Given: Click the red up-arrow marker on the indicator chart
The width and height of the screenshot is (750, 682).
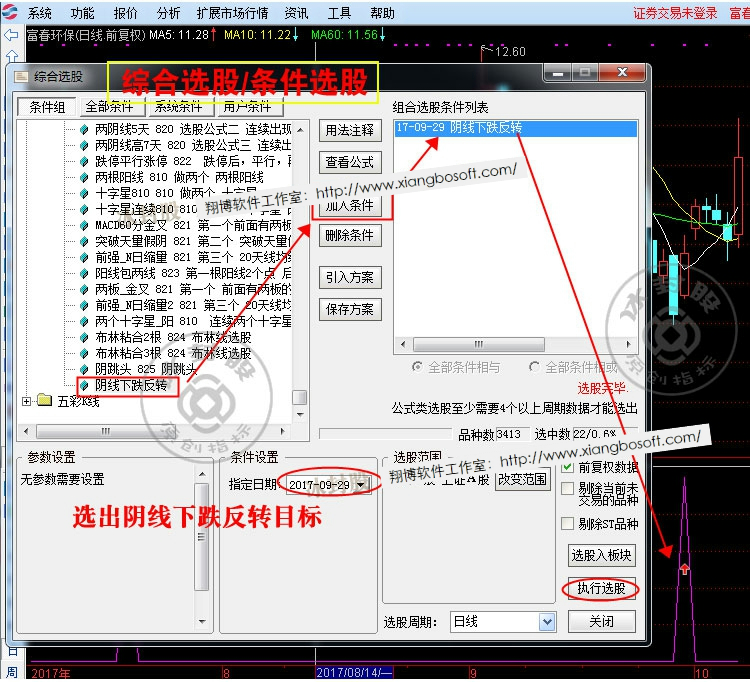Looking at the screenshot, I should pos(684,569).
